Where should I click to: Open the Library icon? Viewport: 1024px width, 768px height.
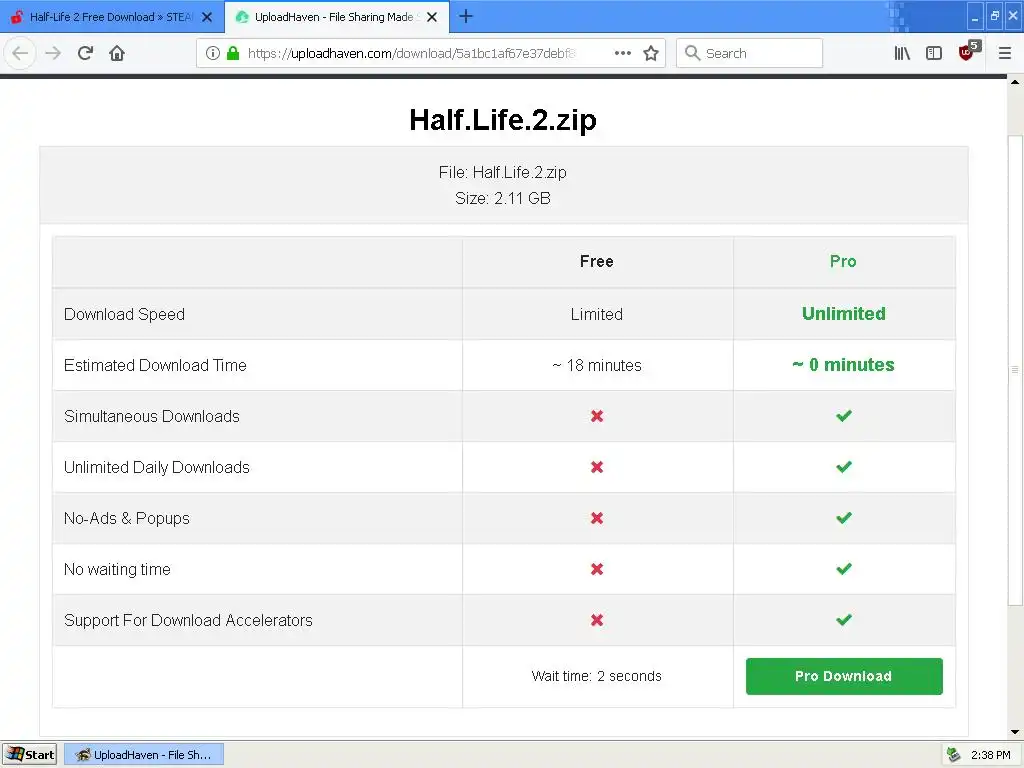pos(902,53)
